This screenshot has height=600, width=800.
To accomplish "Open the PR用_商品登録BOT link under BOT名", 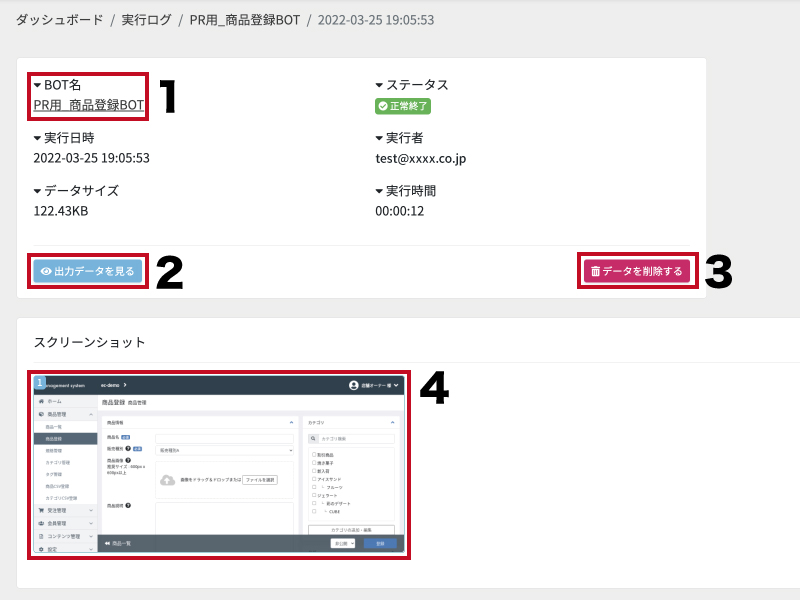I will pos(89,105).
